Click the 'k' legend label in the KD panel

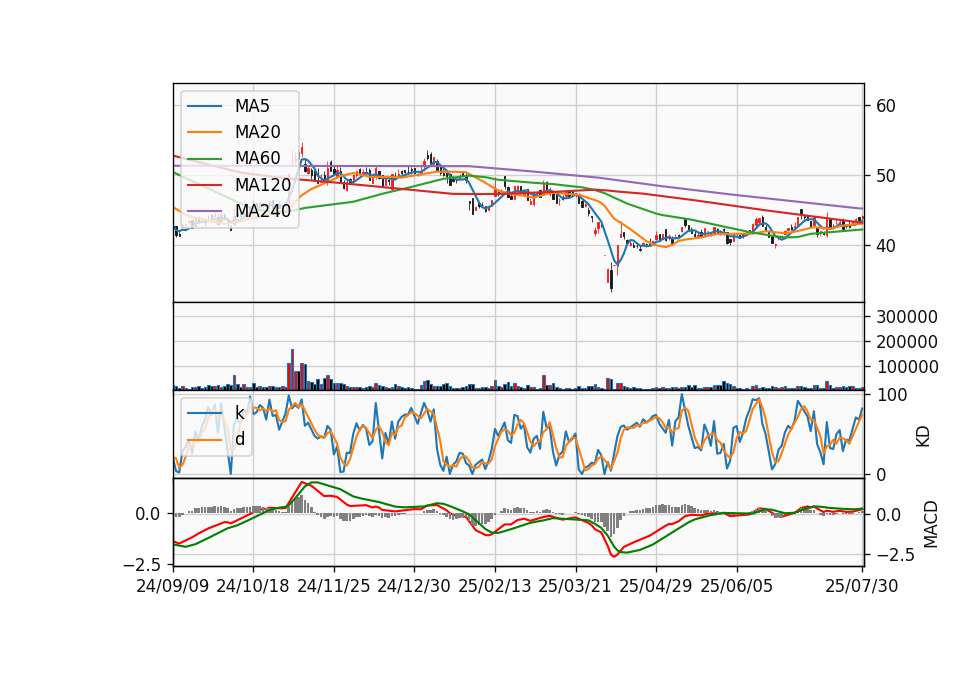tap(239, 413)
